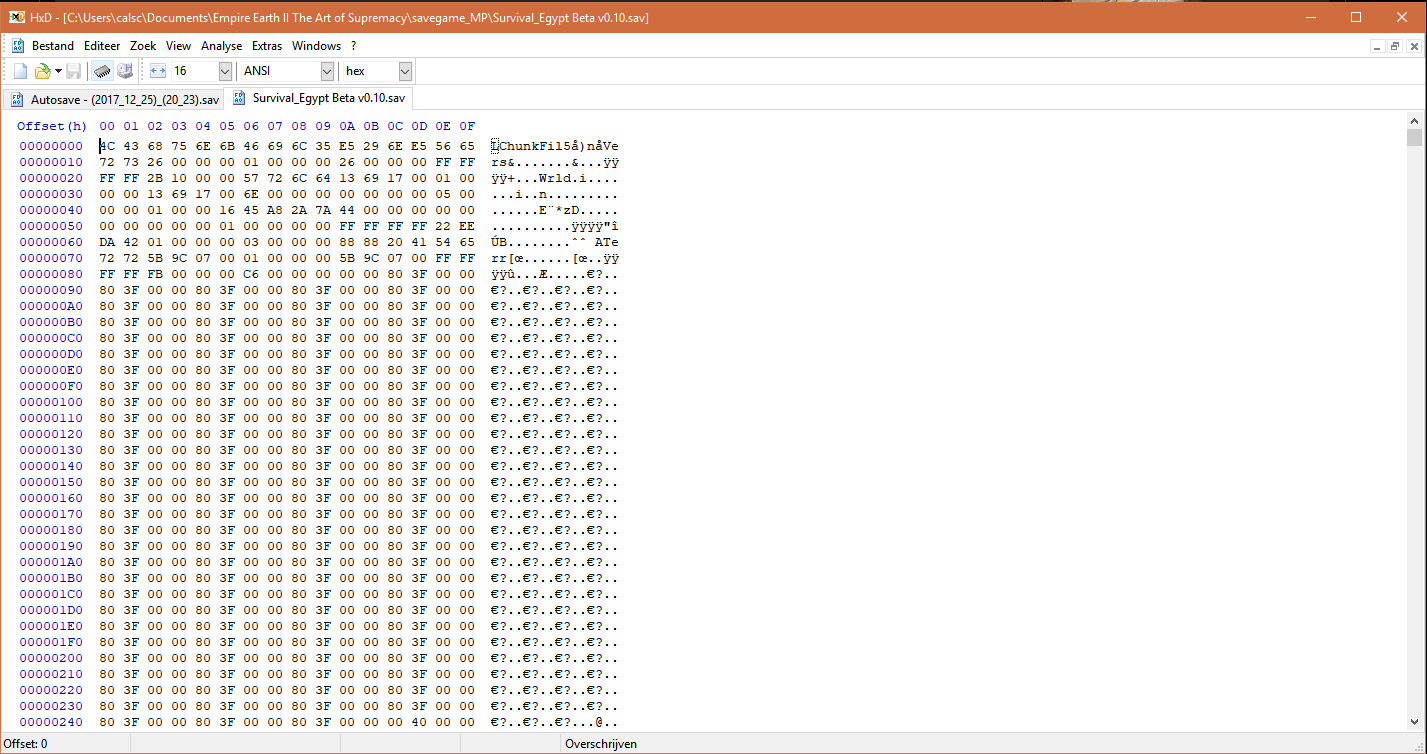Click the scrollbar up arrow
This screenshot has height=754, width=1427.
pos(1413,120)
